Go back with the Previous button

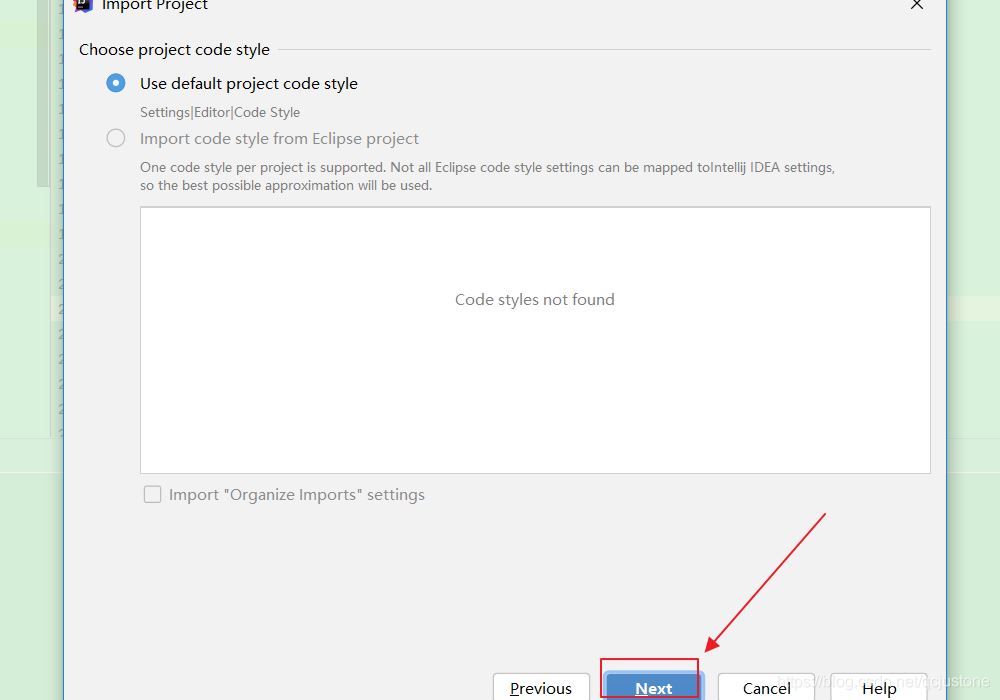pyautogui.click(x=541, y=688)
